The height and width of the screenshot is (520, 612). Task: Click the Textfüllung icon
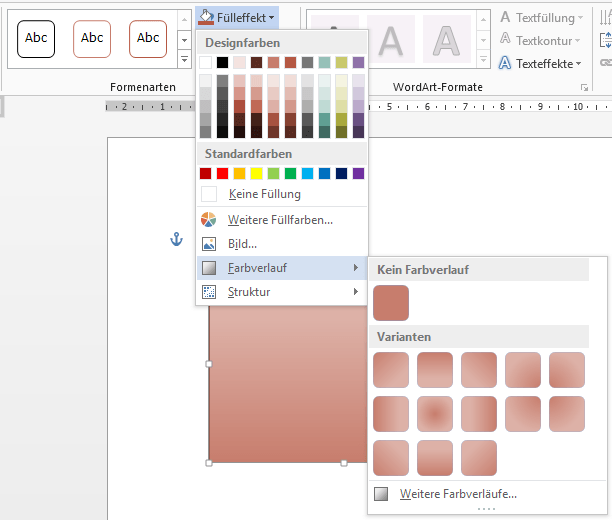(506, 18)
